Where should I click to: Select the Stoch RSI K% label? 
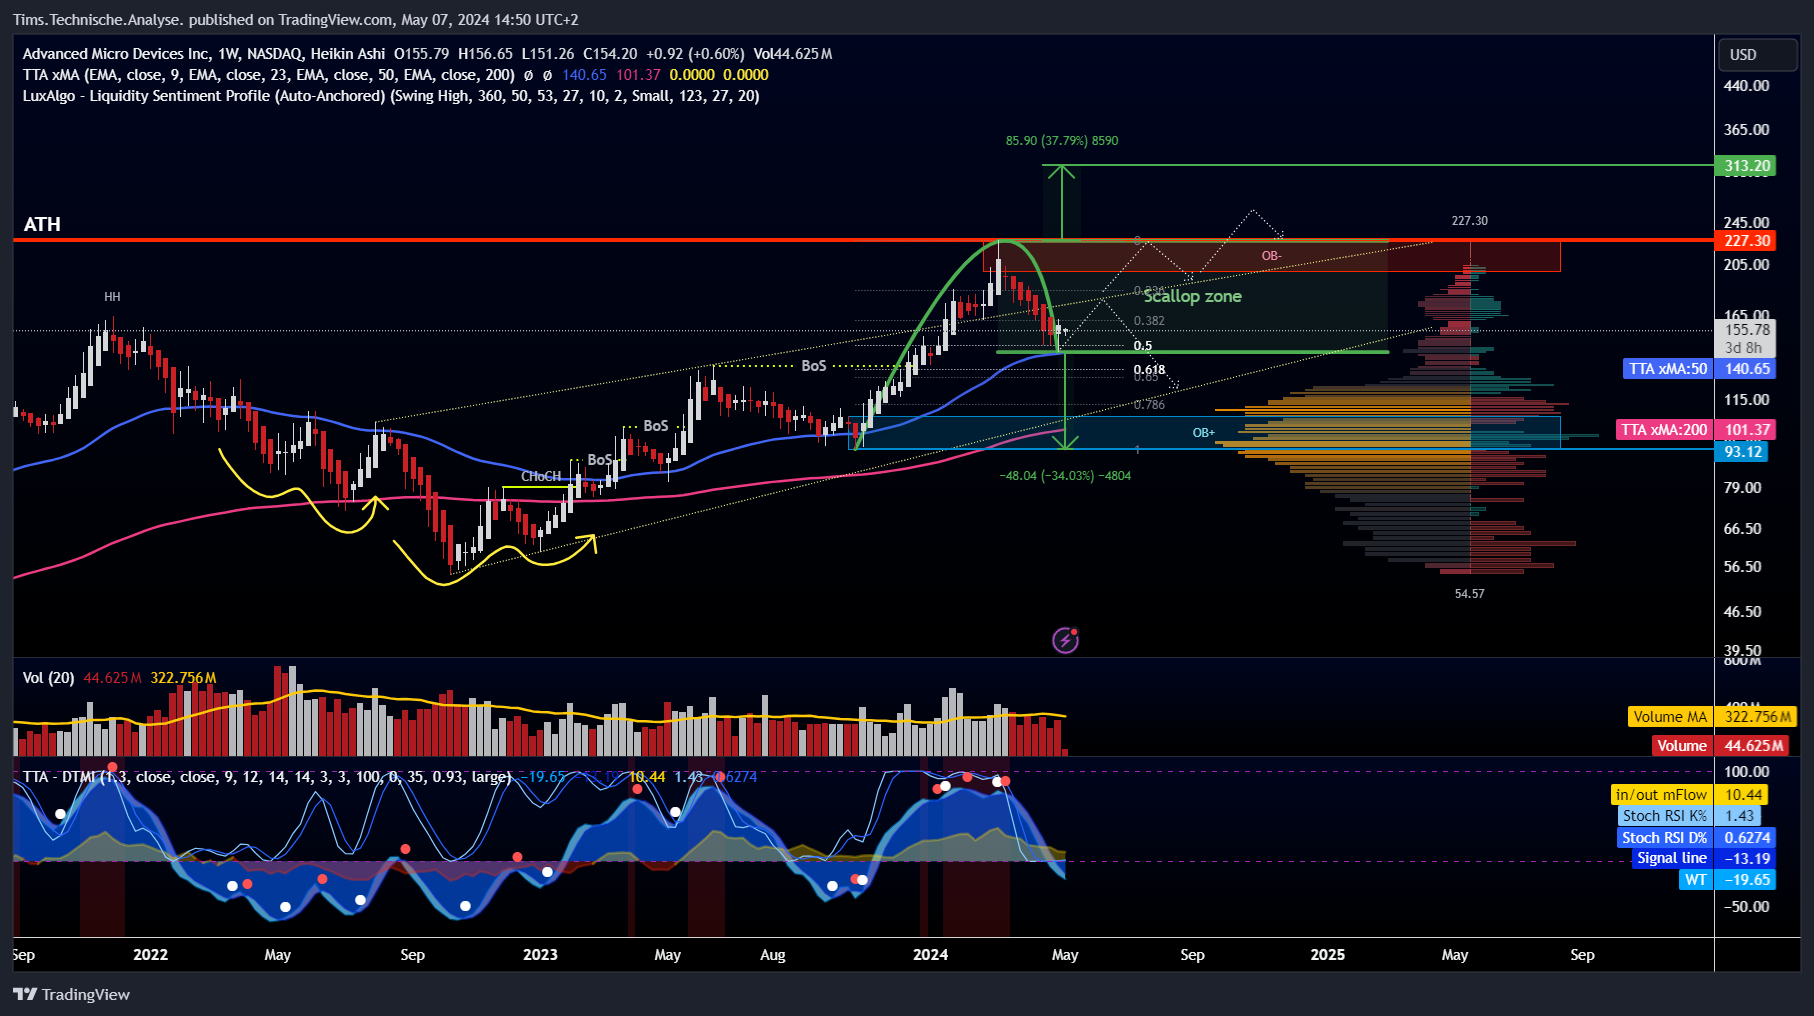pos(1664,816)
